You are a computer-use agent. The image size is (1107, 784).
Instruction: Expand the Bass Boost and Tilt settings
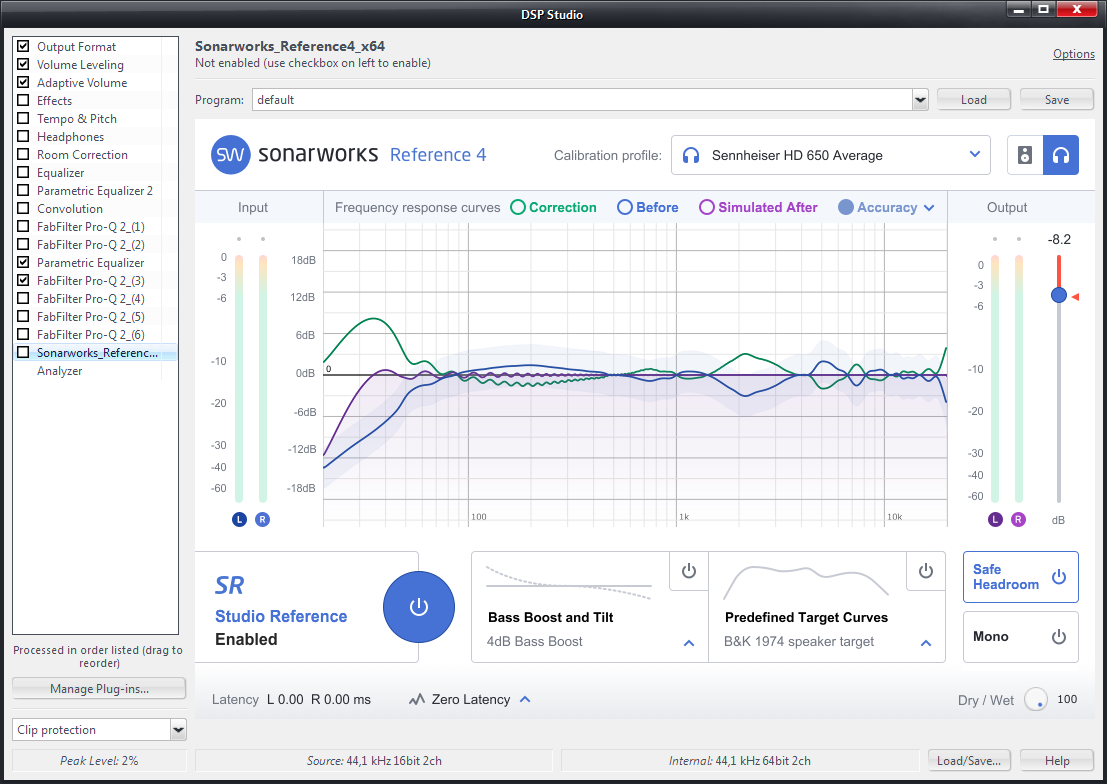pyautogui.click(x=689, y=643)
